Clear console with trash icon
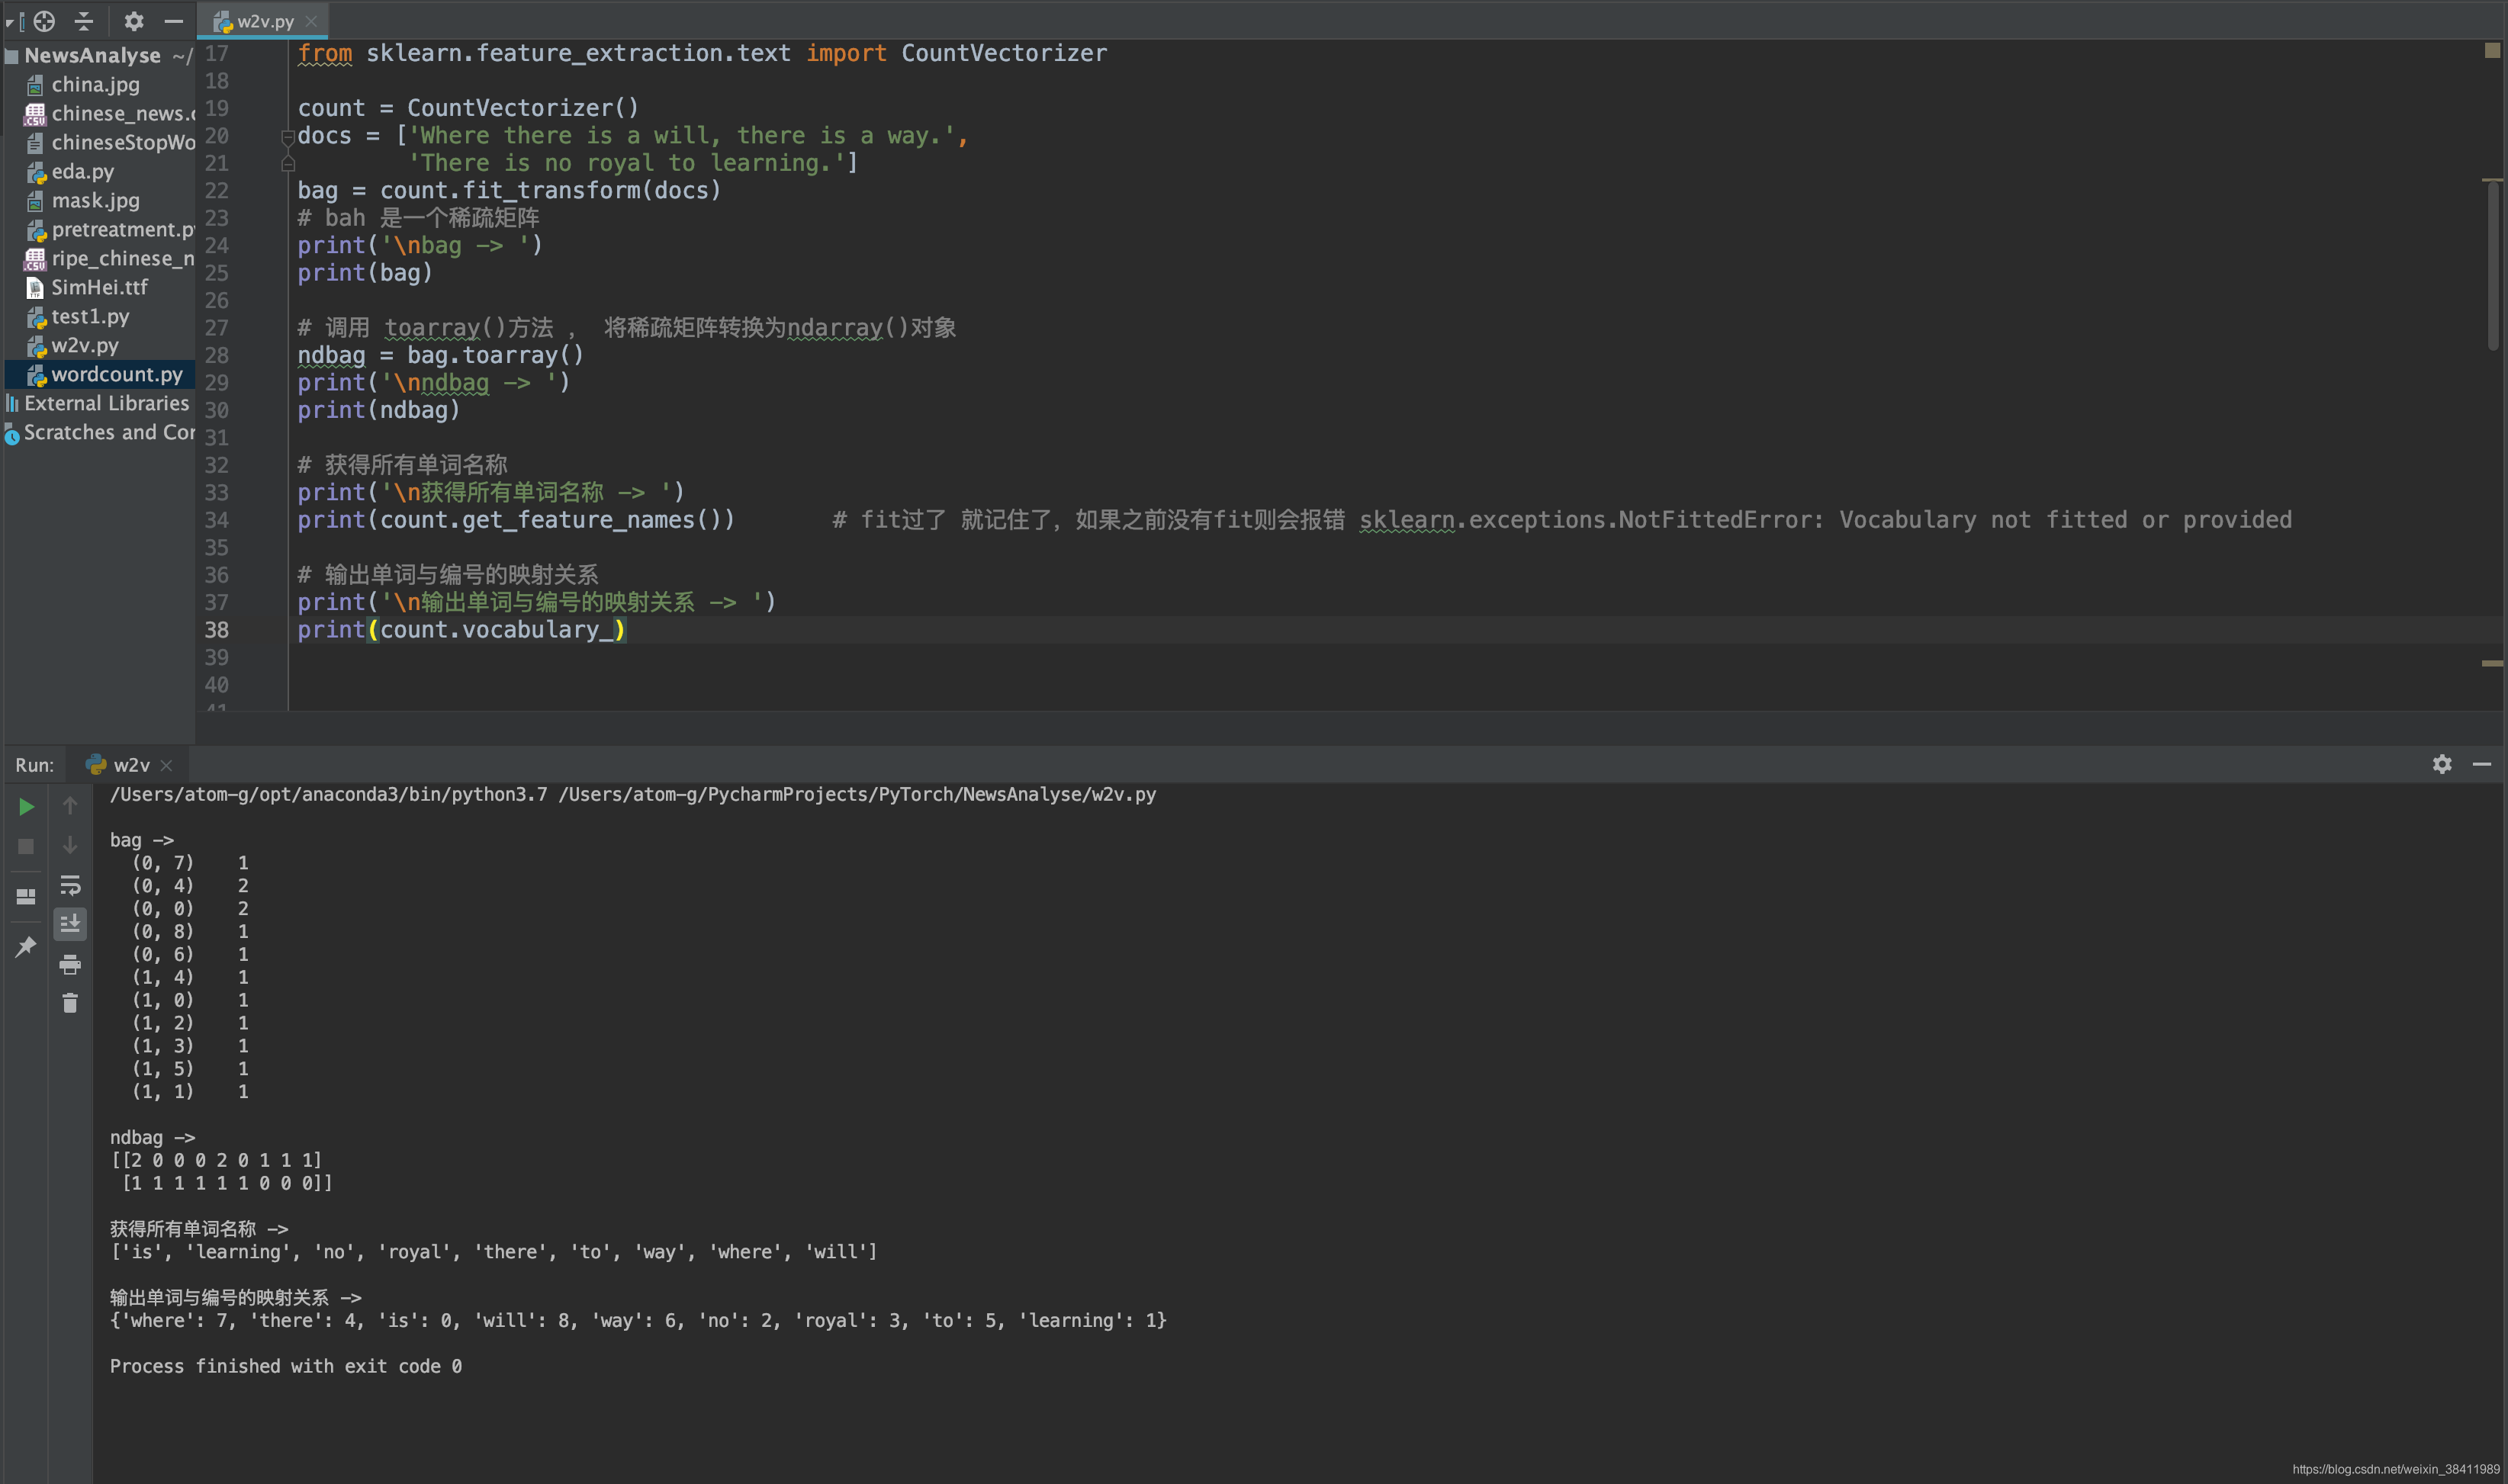The width and height of the screenshot is (2508, 1484). click(70, 1003)
